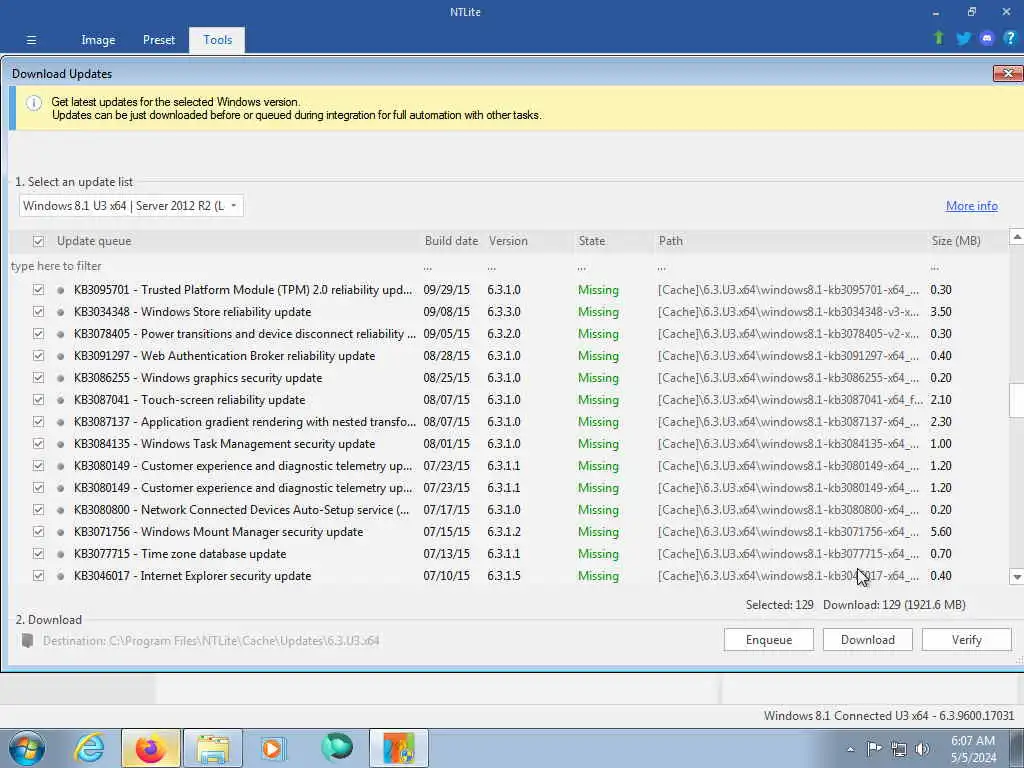Uncheck KB3091297 Web Authentication Broker update
Screen dimensions: 1024x768
[x=39, y=356]
